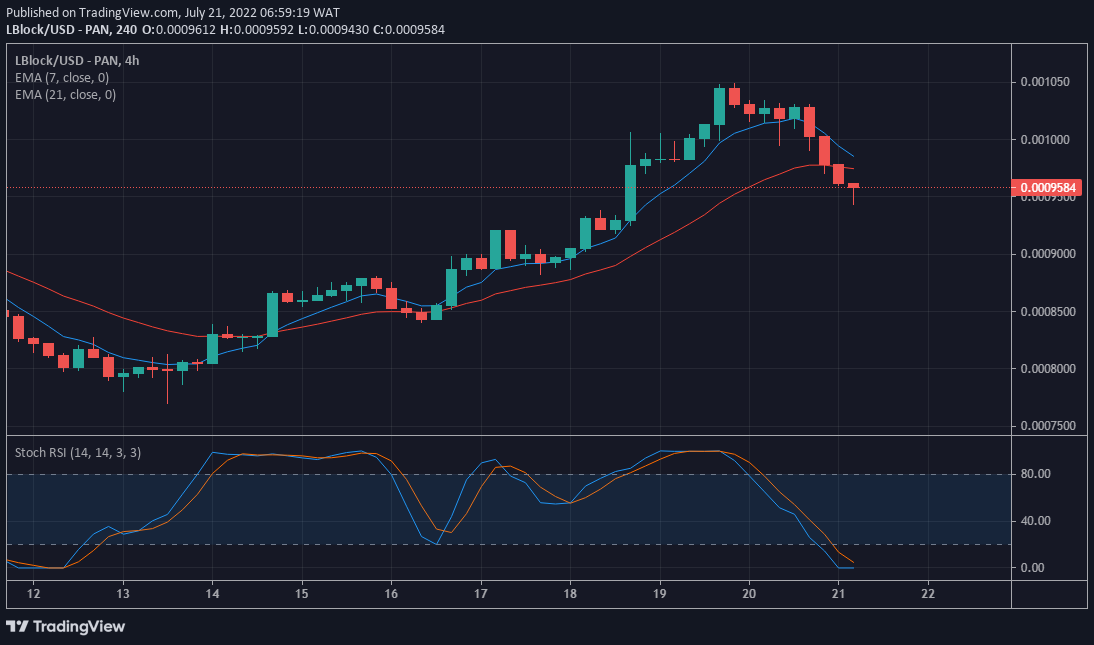Screen dimensions: 1094x645
Task: Select the EMA (7, close, 0) legend
Action: (x=62, y=77)
